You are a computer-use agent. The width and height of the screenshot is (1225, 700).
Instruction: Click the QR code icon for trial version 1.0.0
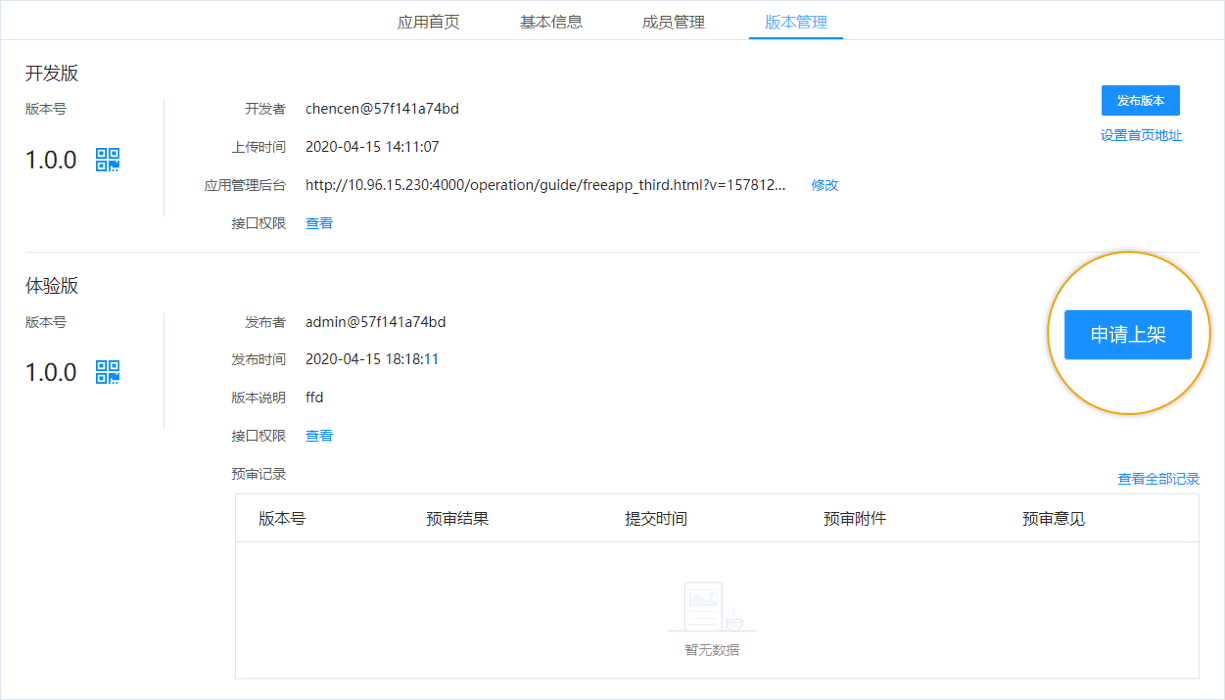(x=107, y=372)
